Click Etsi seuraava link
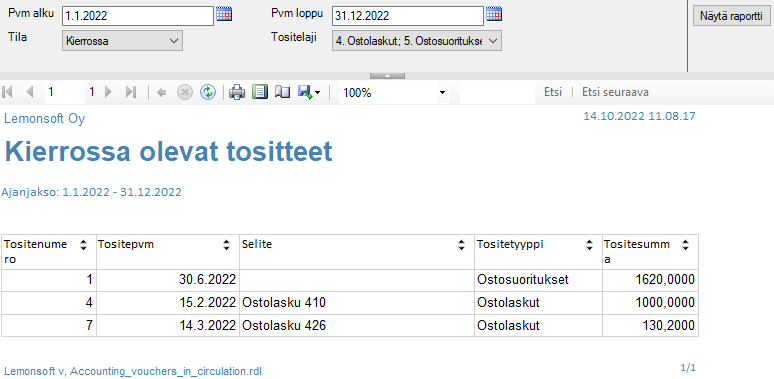Viewport: 774px width, 379px height. 616,92
